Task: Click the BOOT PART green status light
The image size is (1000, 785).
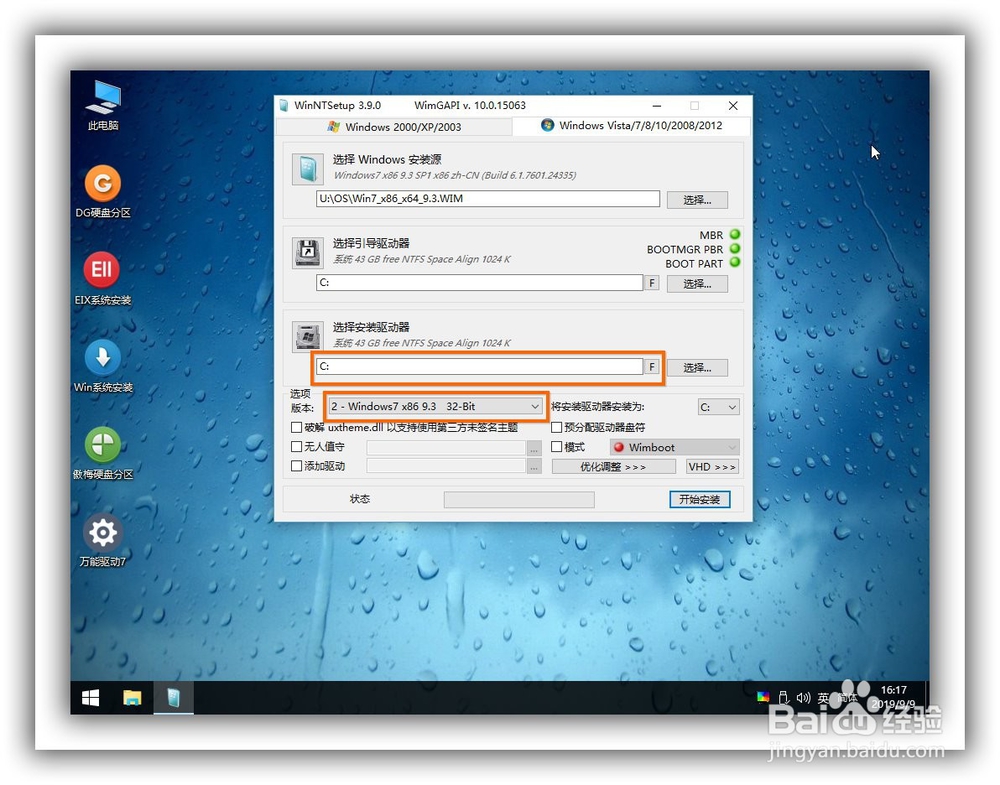Action: [x=735, y=263]
